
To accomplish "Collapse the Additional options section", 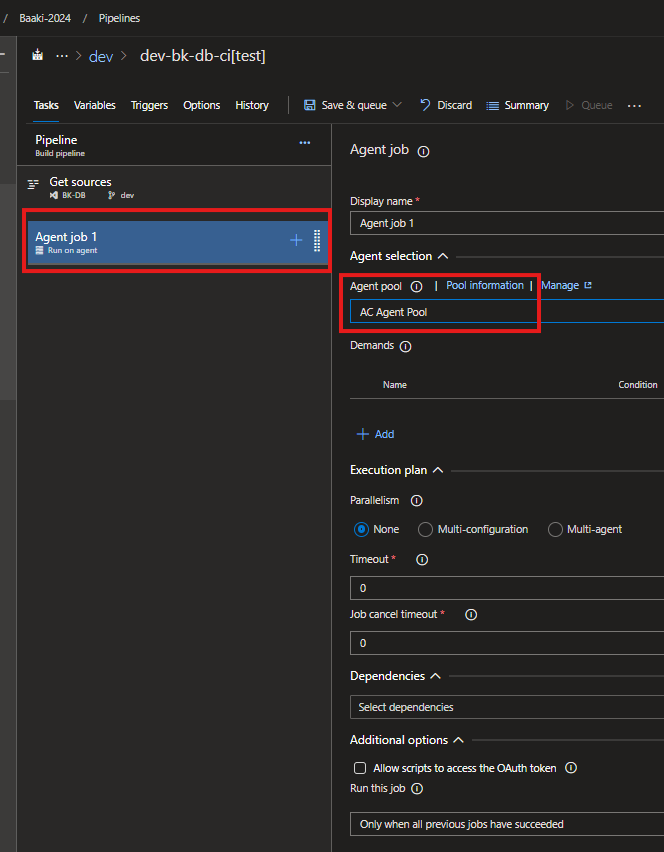I will point(459,740).
